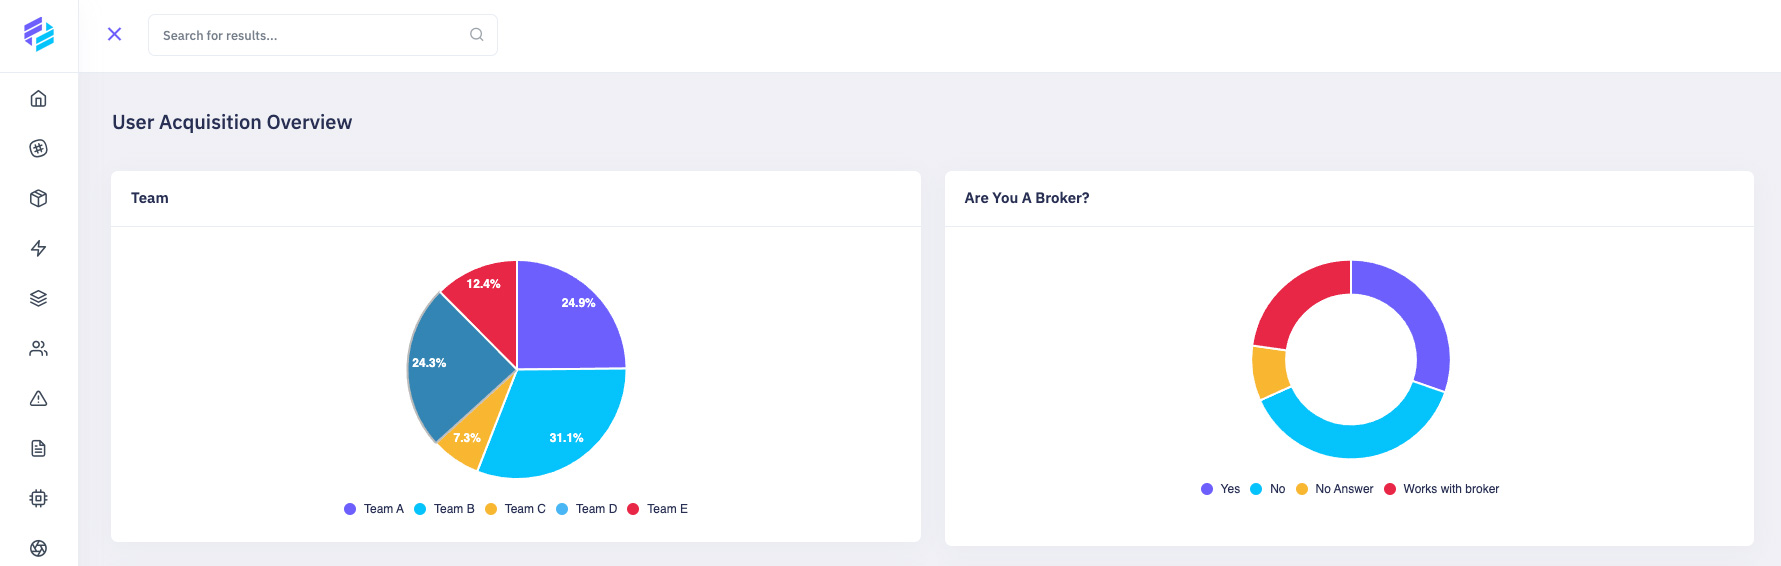Open the Home page from sidebar
1781x566 pixels.
[x=38, y=98]
